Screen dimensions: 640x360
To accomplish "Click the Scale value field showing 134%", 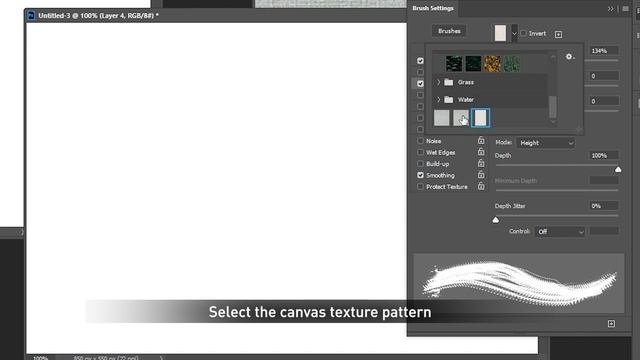I will (x=603, y=51).
